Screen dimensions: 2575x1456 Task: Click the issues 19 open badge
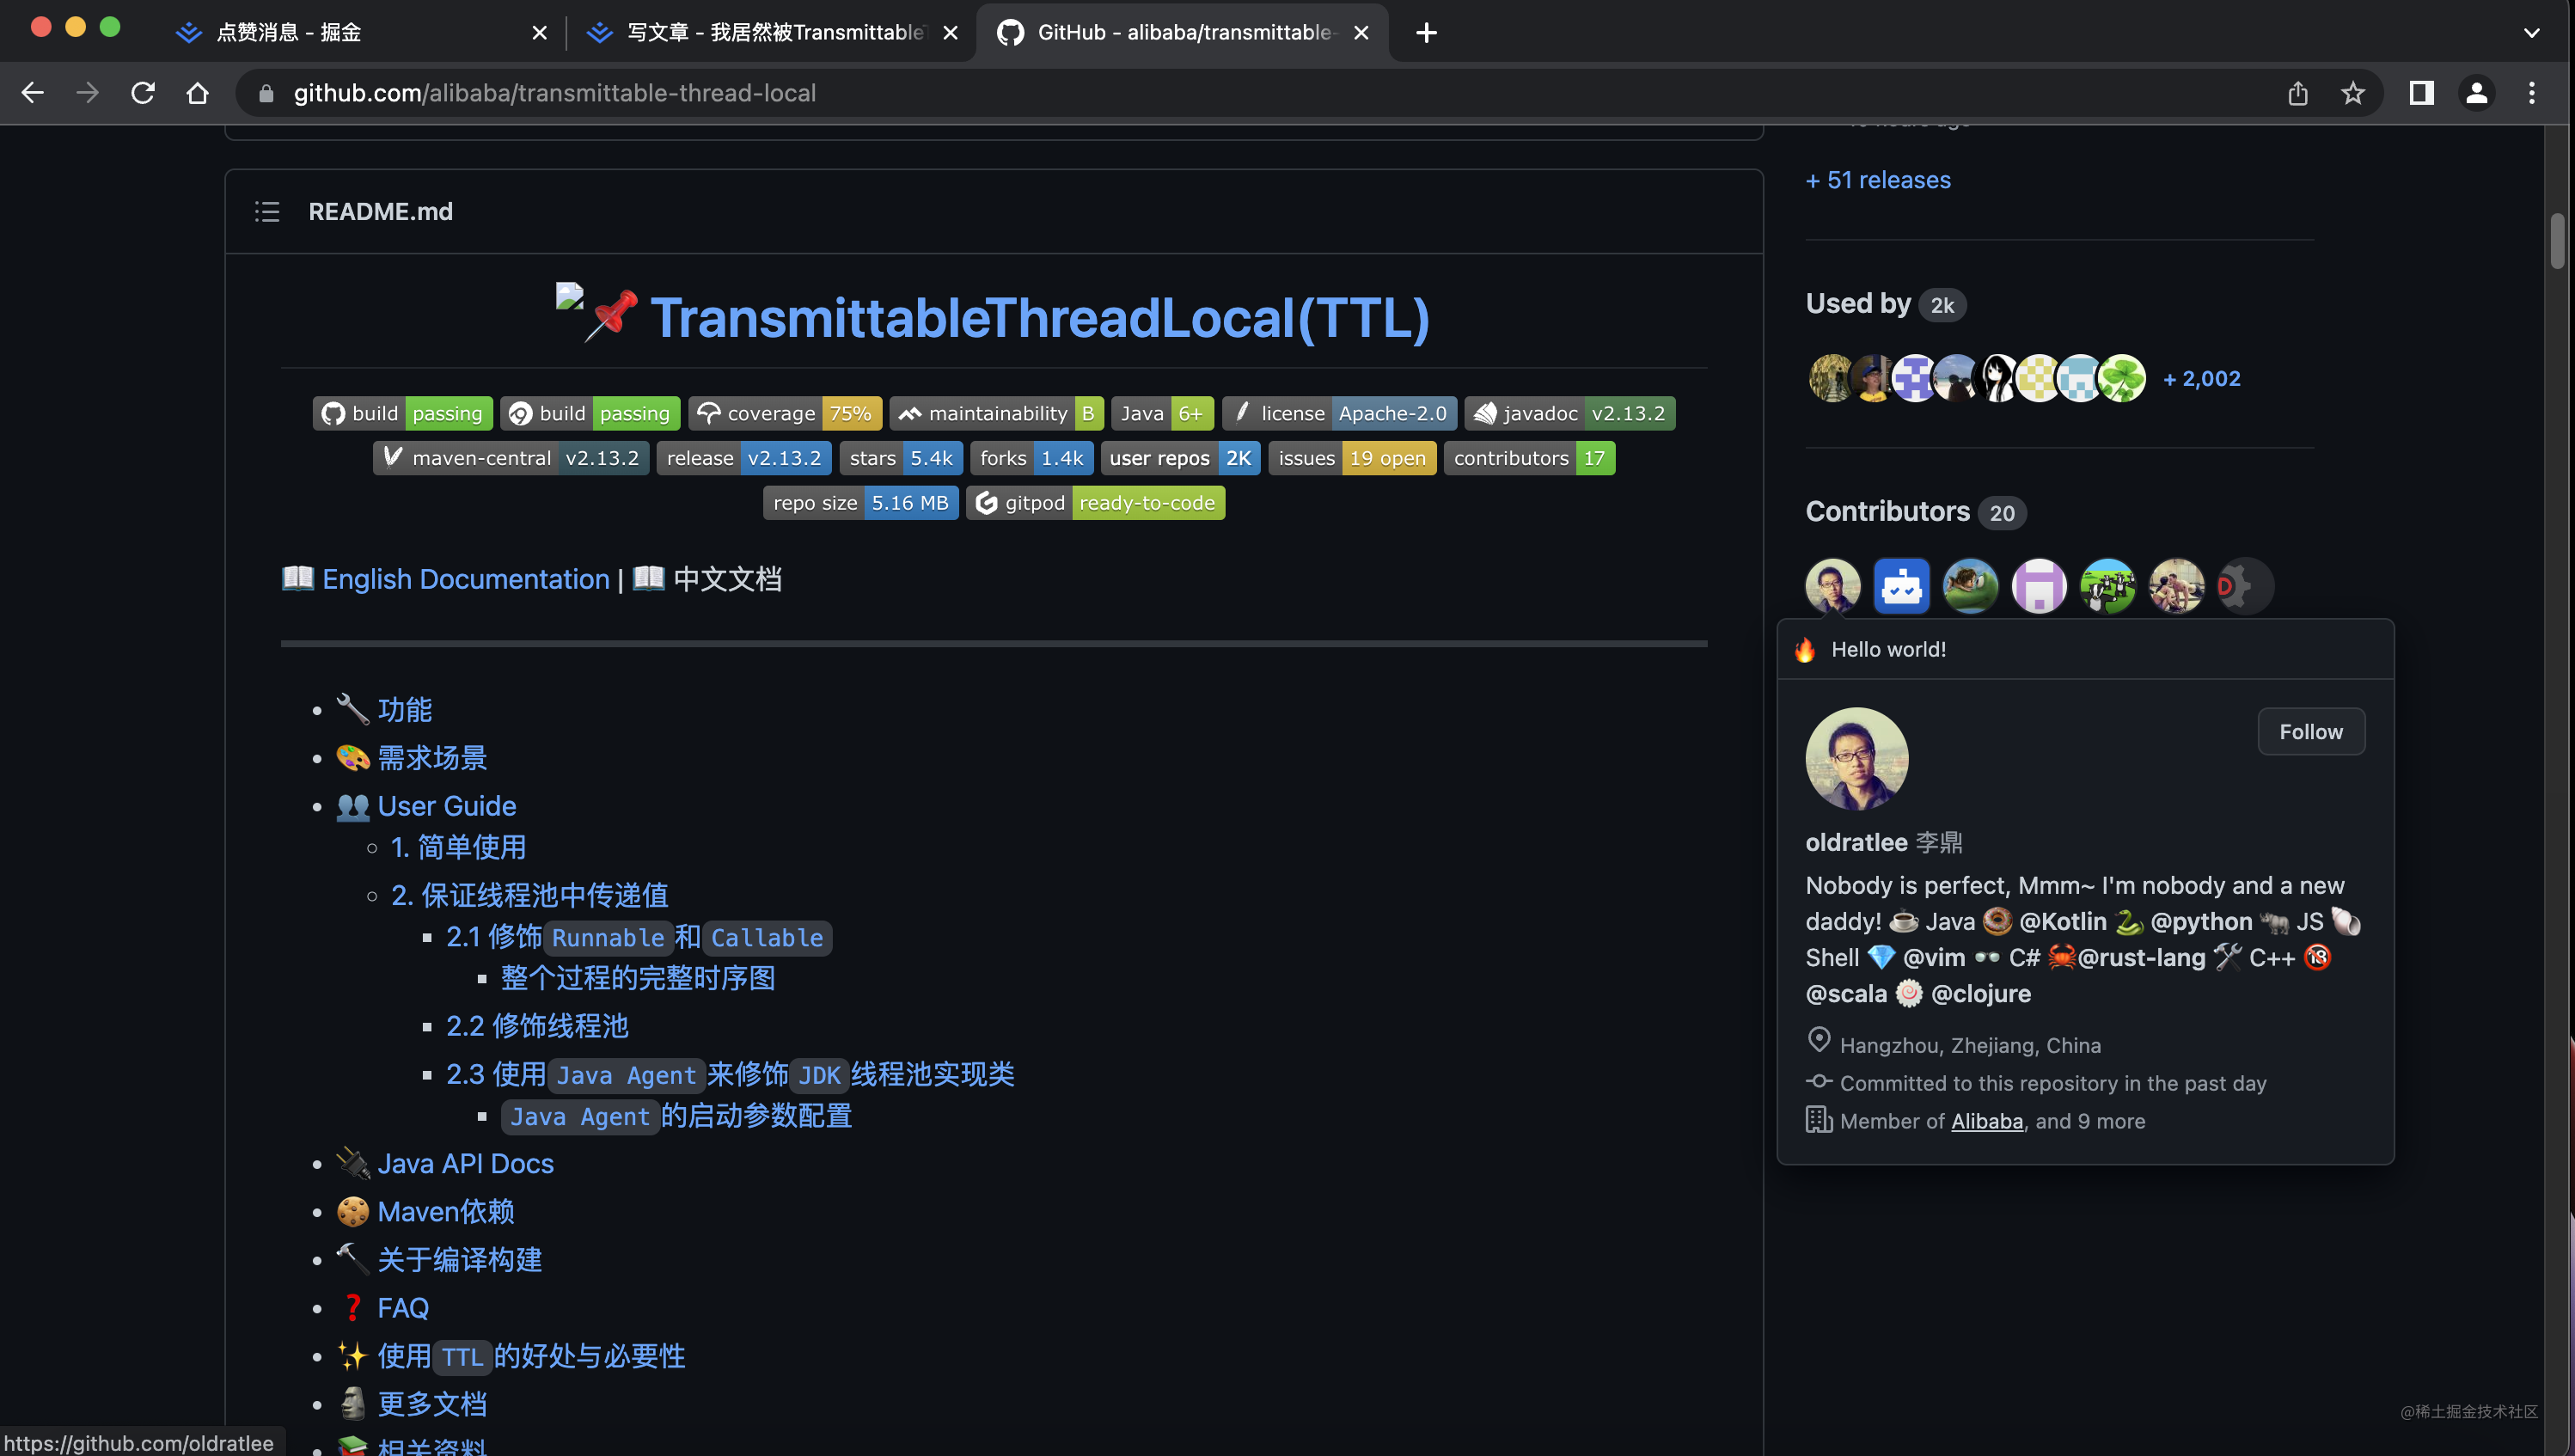(1352, 458)
